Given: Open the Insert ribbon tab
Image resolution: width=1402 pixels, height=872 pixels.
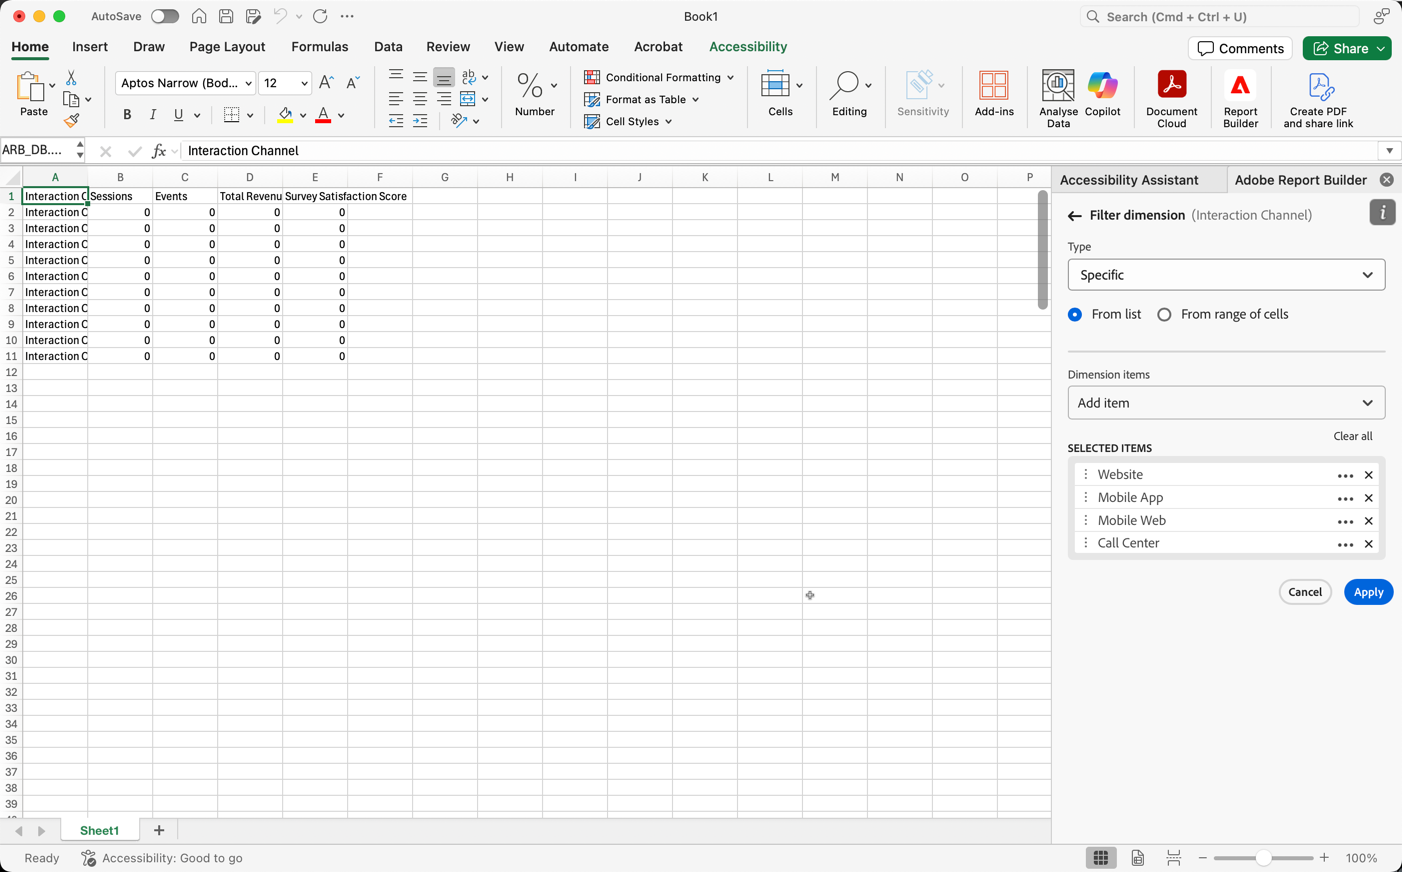Looking at the screenshot, I should [90, 47].
